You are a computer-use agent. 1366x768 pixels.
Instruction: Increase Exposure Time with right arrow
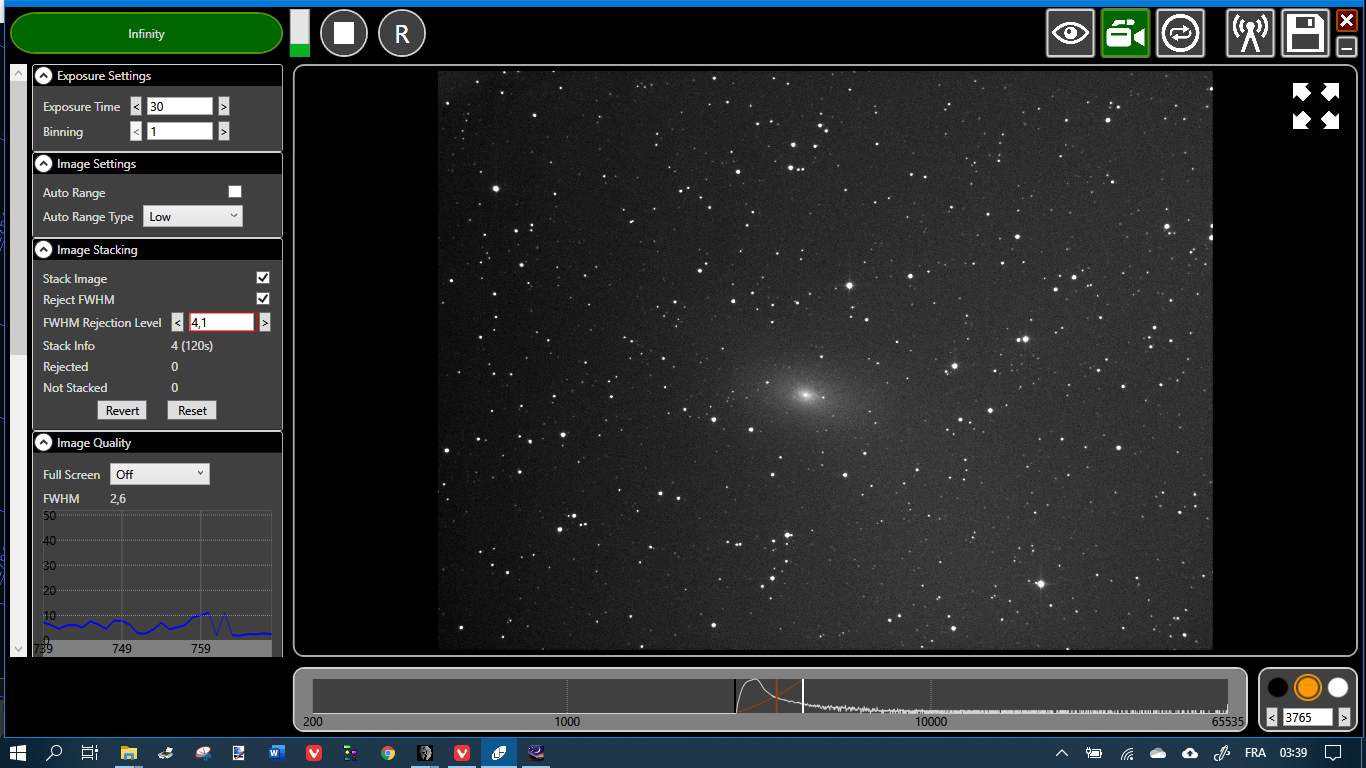[224, 106]
